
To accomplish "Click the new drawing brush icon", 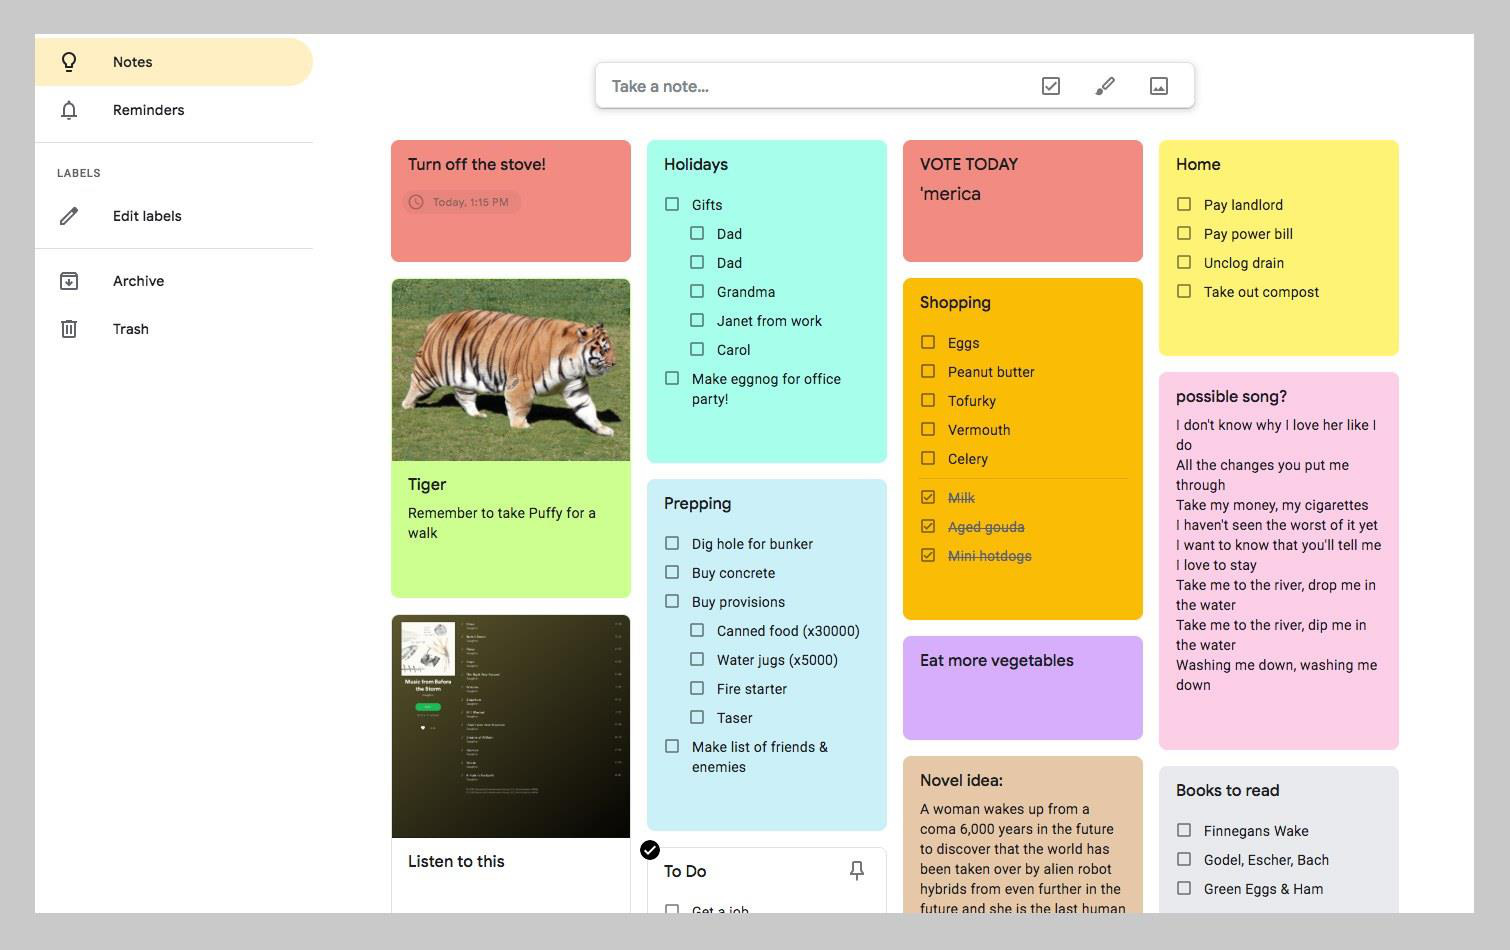I will (1104, 86).
